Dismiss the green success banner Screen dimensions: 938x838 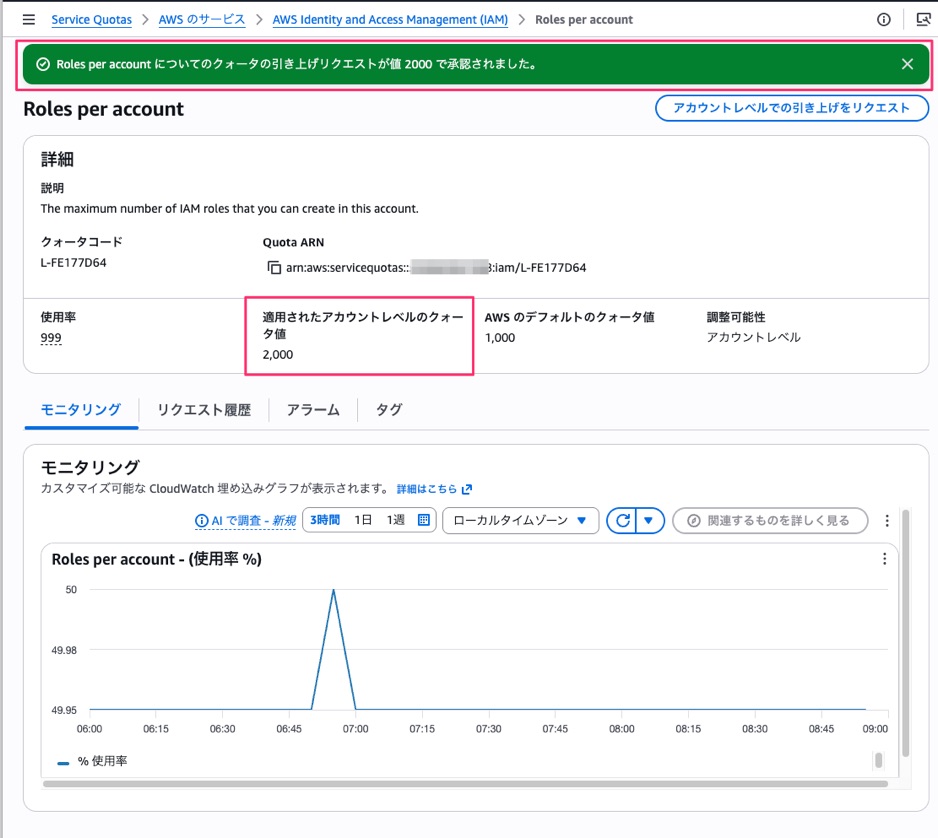pos(907,64)
